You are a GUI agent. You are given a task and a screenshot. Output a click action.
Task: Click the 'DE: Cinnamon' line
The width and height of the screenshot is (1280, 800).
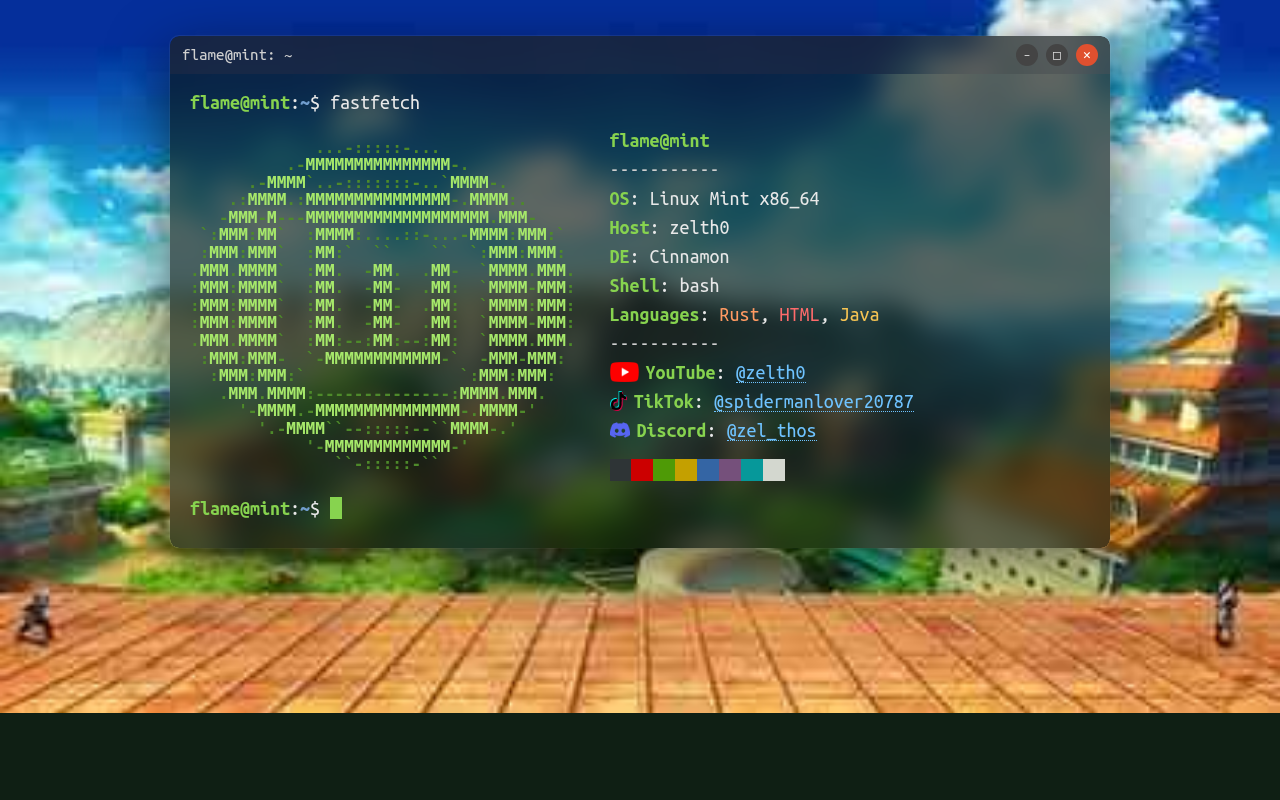click(x=670, y=257)
